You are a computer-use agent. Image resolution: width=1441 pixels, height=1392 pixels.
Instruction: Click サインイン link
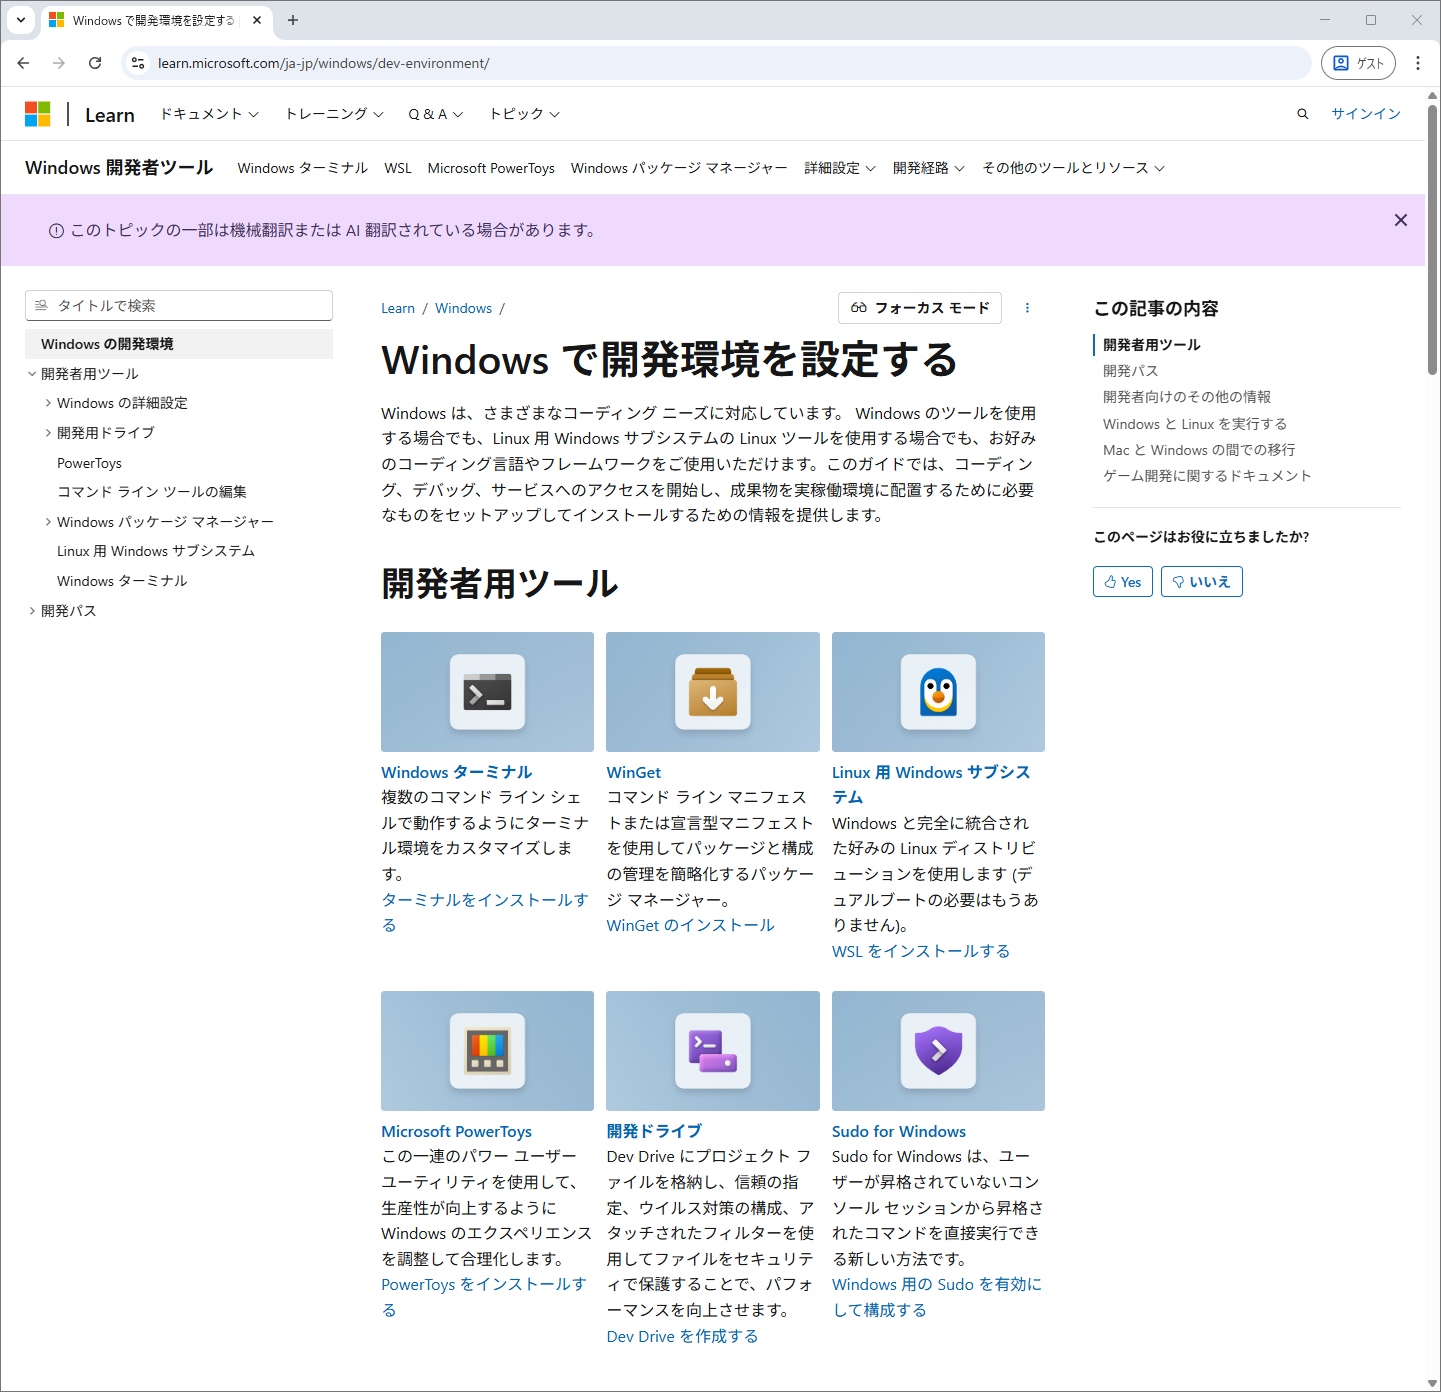point(1366,114)
